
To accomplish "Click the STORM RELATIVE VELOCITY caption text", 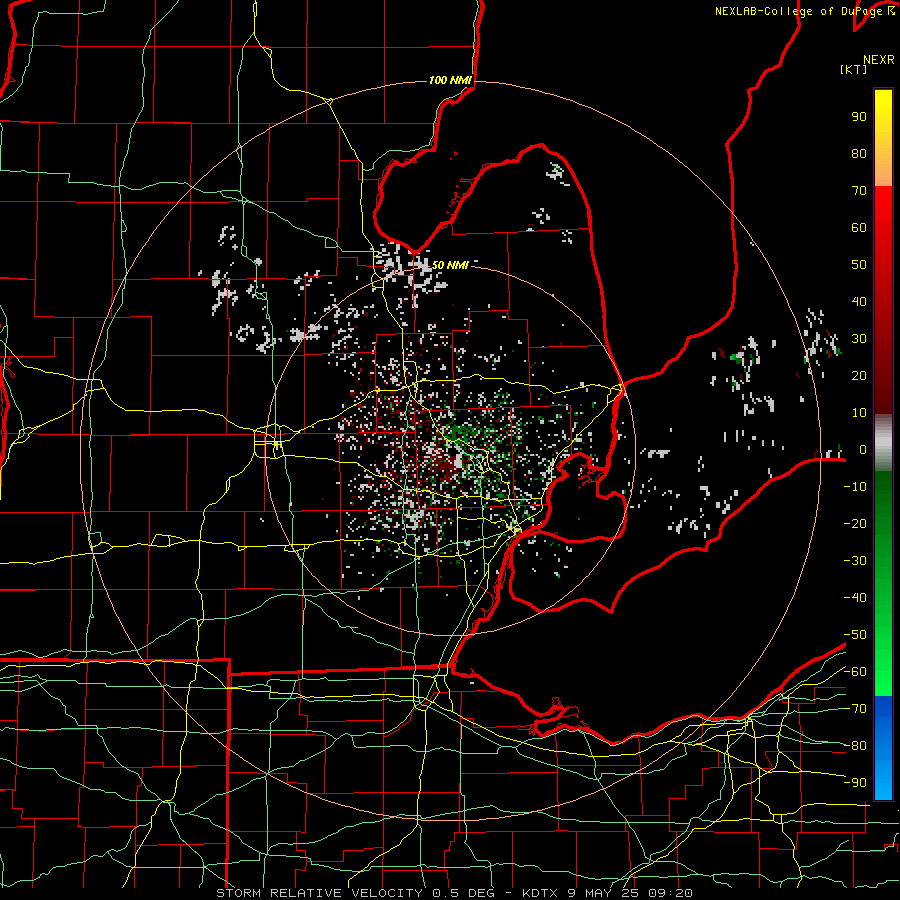I will click(x=320, y=893).
